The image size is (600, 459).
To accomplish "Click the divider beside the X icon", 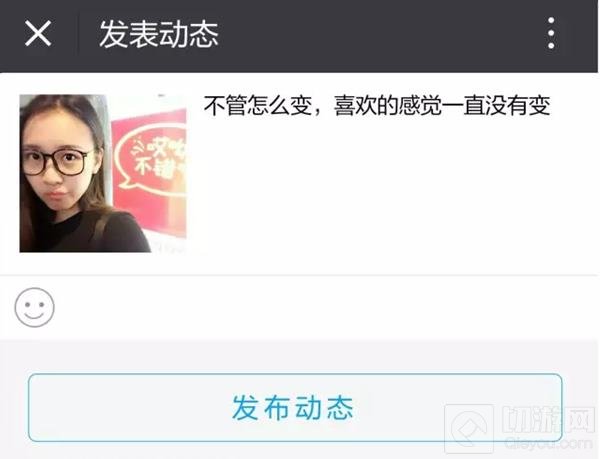I will pyautogui.click(x=78, y=34).
